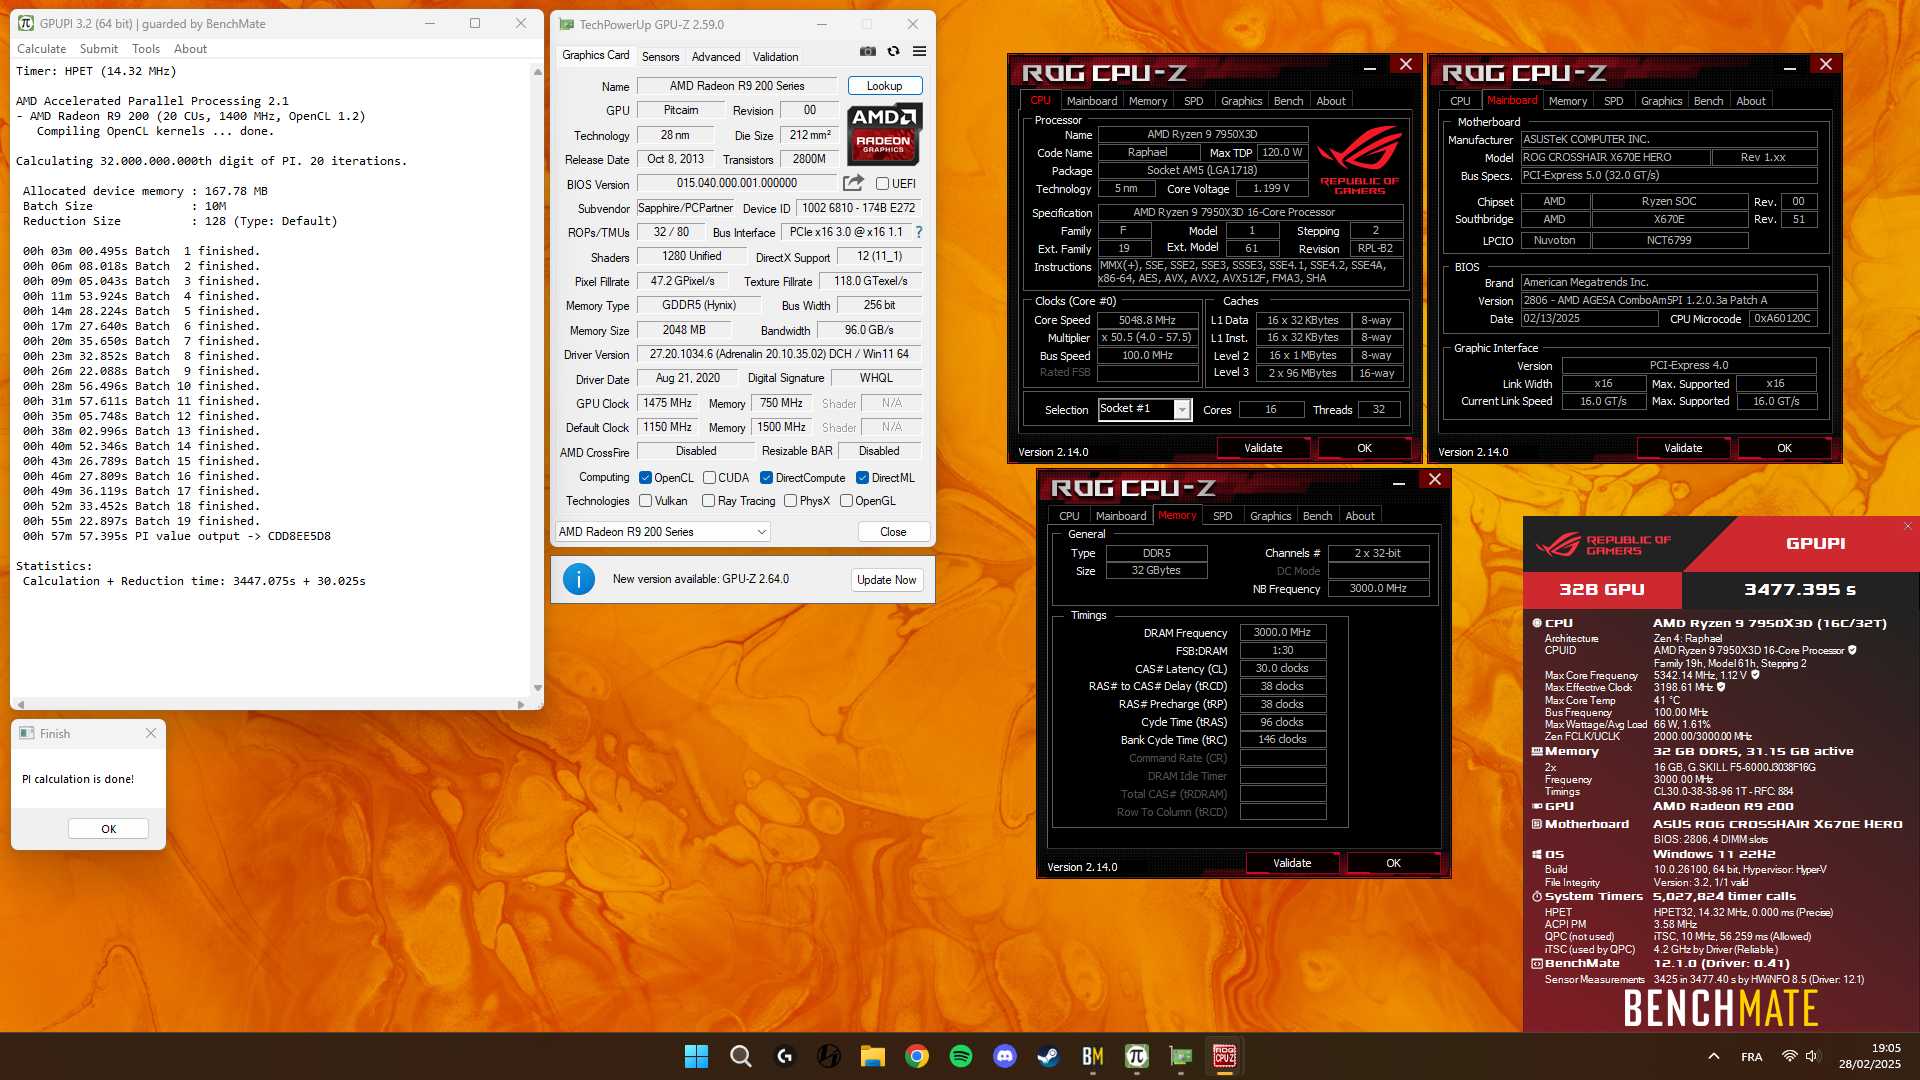The height and width of the screenshot is (1080, 1920).
Task: Click the FRA language indicator in tray
Action: point(1752,1057)
